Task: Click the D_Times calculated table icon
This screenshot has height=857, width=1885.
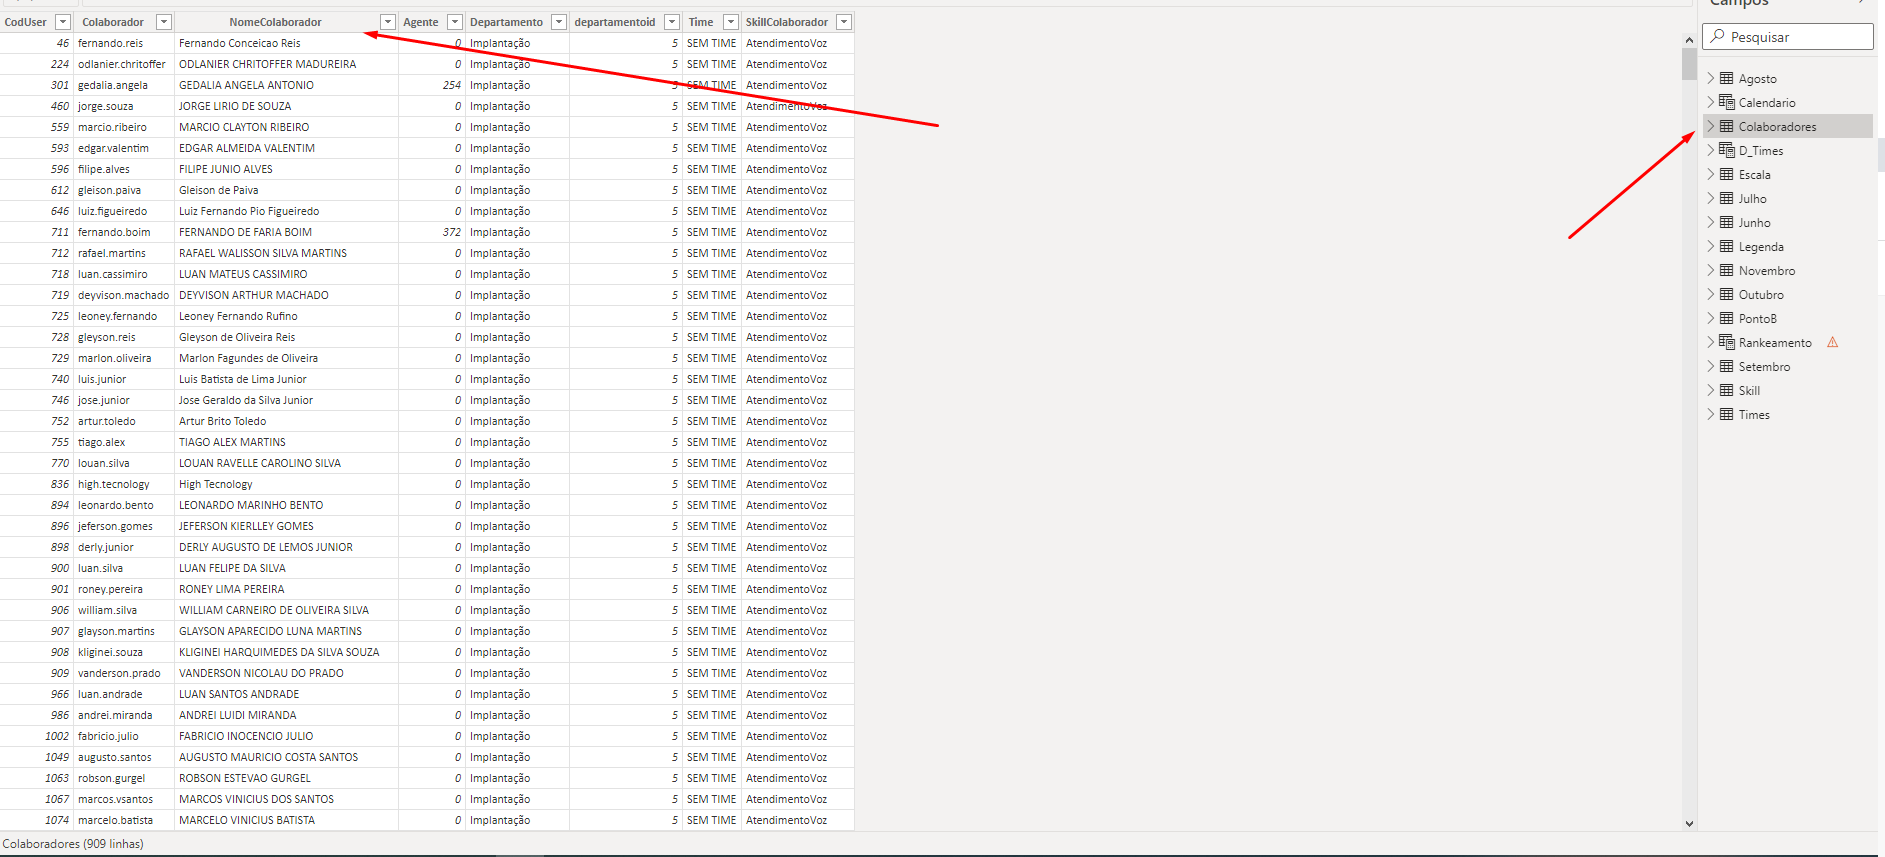Action: click(x=1726, y=150)
